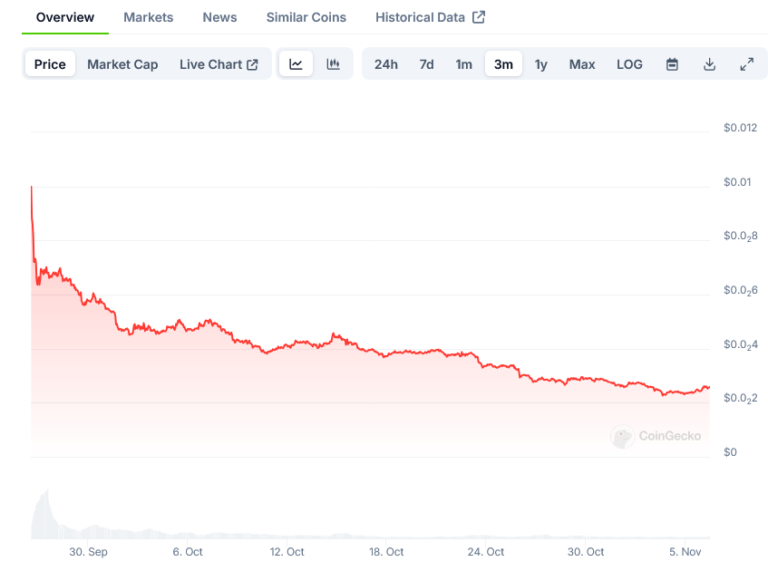Open the News tab

220,17
